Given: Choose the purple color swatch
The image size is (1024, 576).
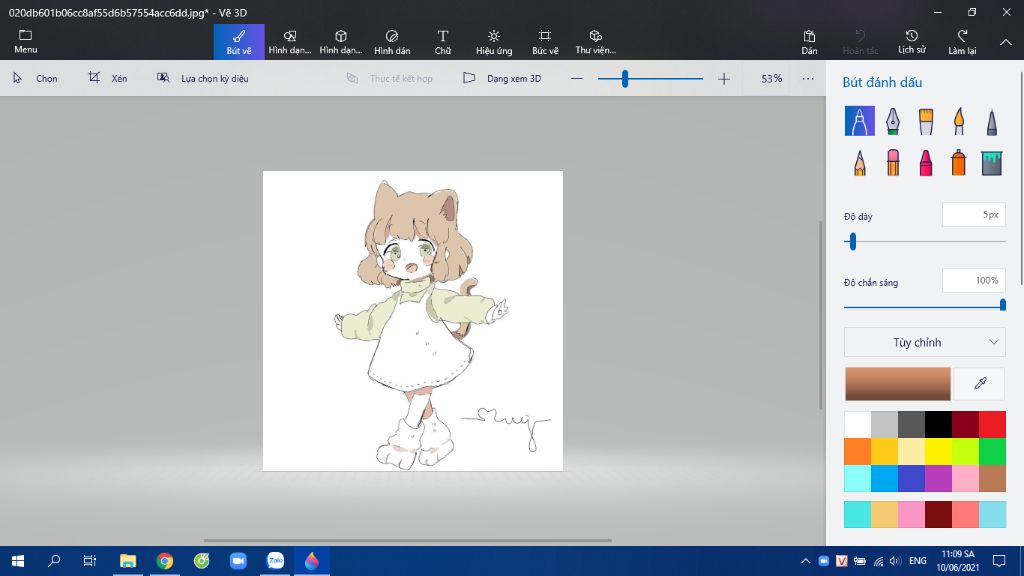Looking at the screenshot, I should [938, 478].
